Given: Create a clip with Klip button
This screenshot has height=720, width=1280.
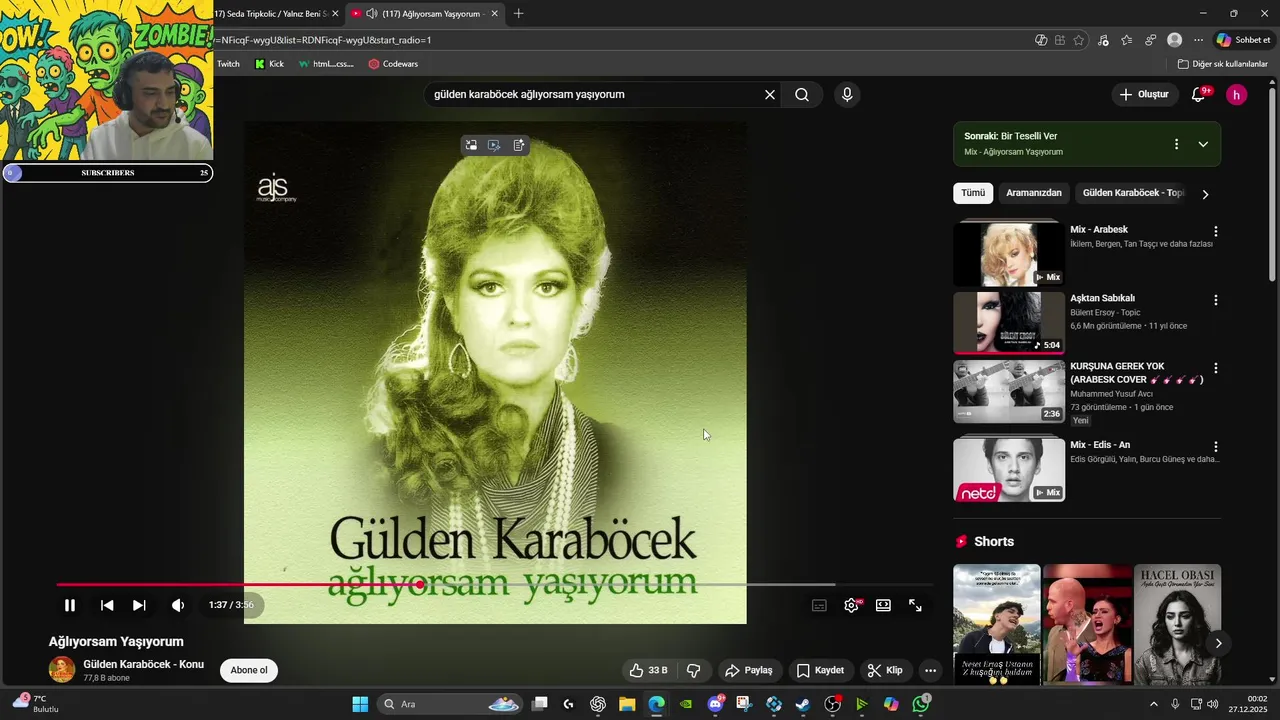Looking at the screenshot, I should tap(885, 670).
